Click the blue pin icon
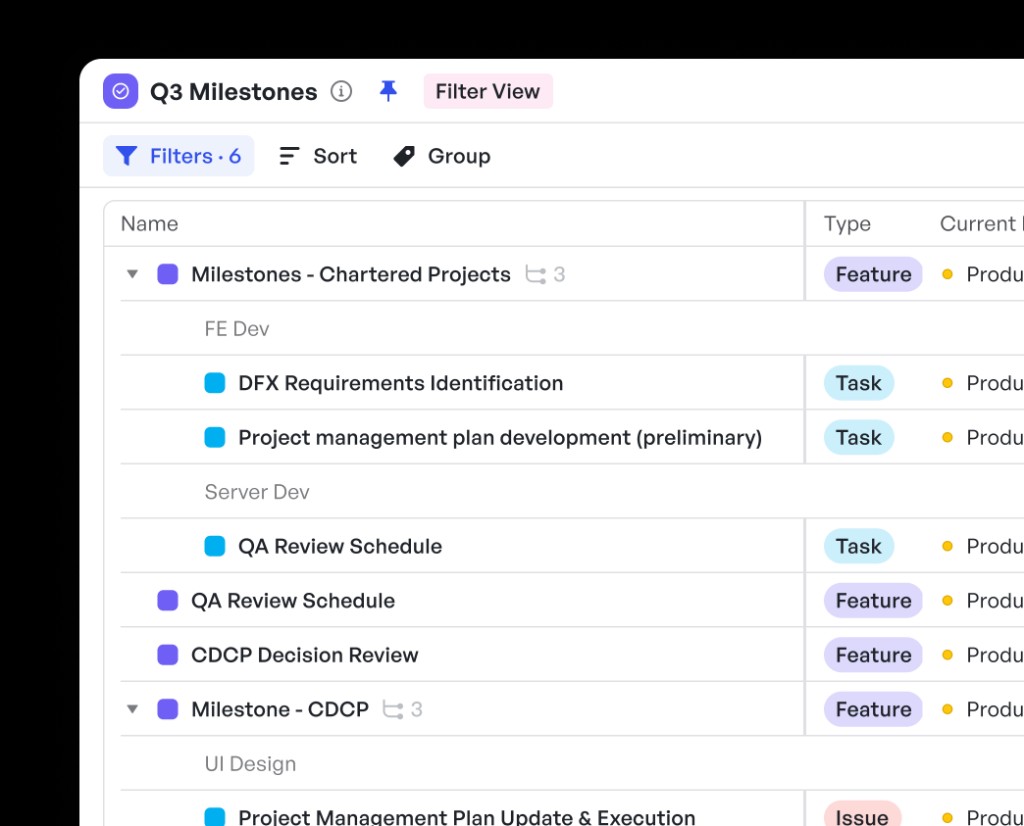 pos(389,91)
